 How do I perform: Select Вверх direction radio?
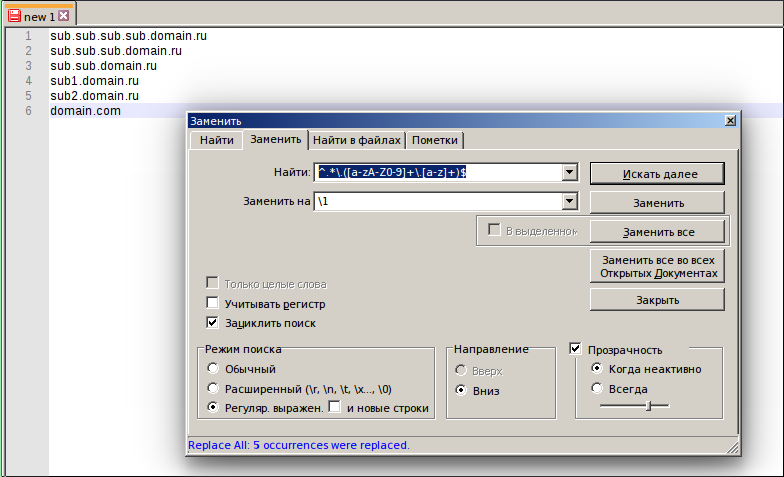pyautogui.click(x=461, y=370)
